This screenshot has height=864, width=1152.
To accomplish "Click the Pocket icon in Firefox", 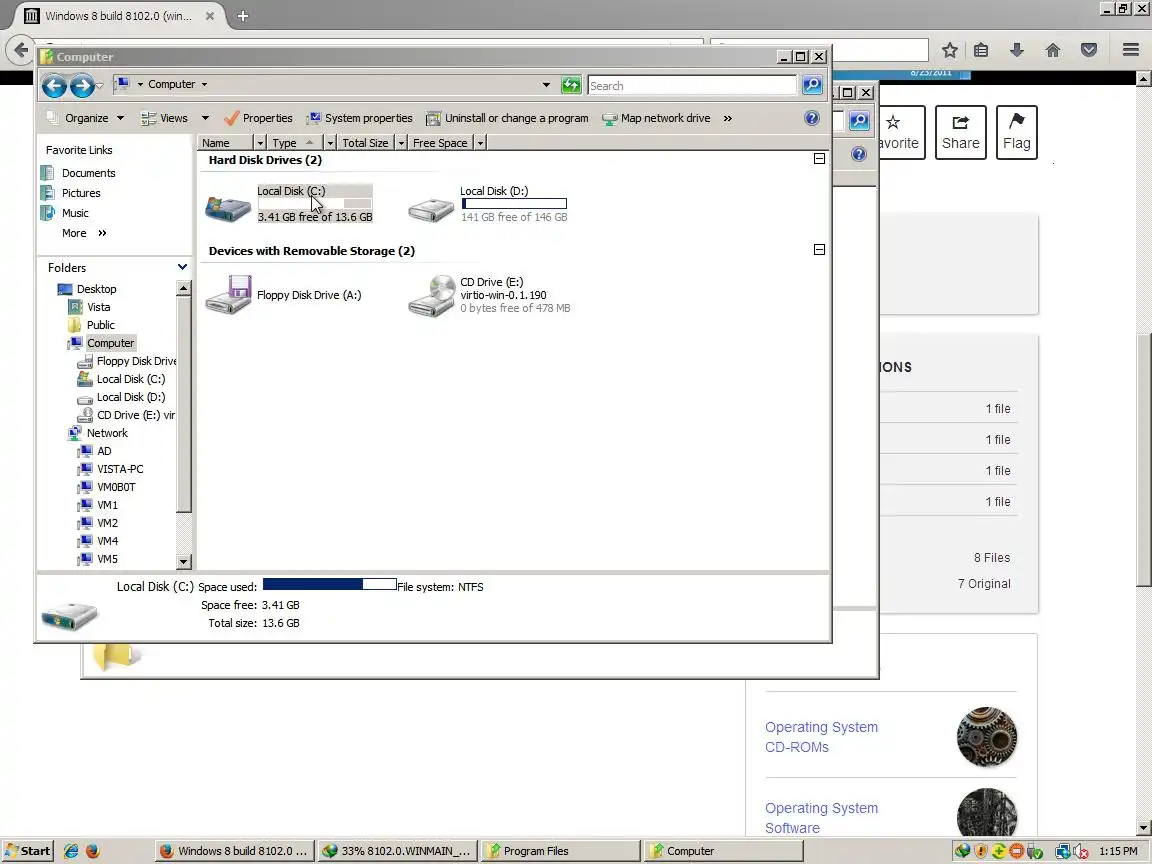I will pyautogui.click(x=1089, y=50).
